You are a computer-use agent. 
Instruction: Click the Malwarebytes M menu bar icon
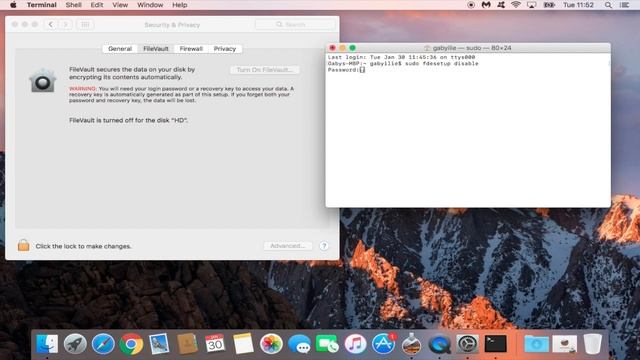click(486, 5)
